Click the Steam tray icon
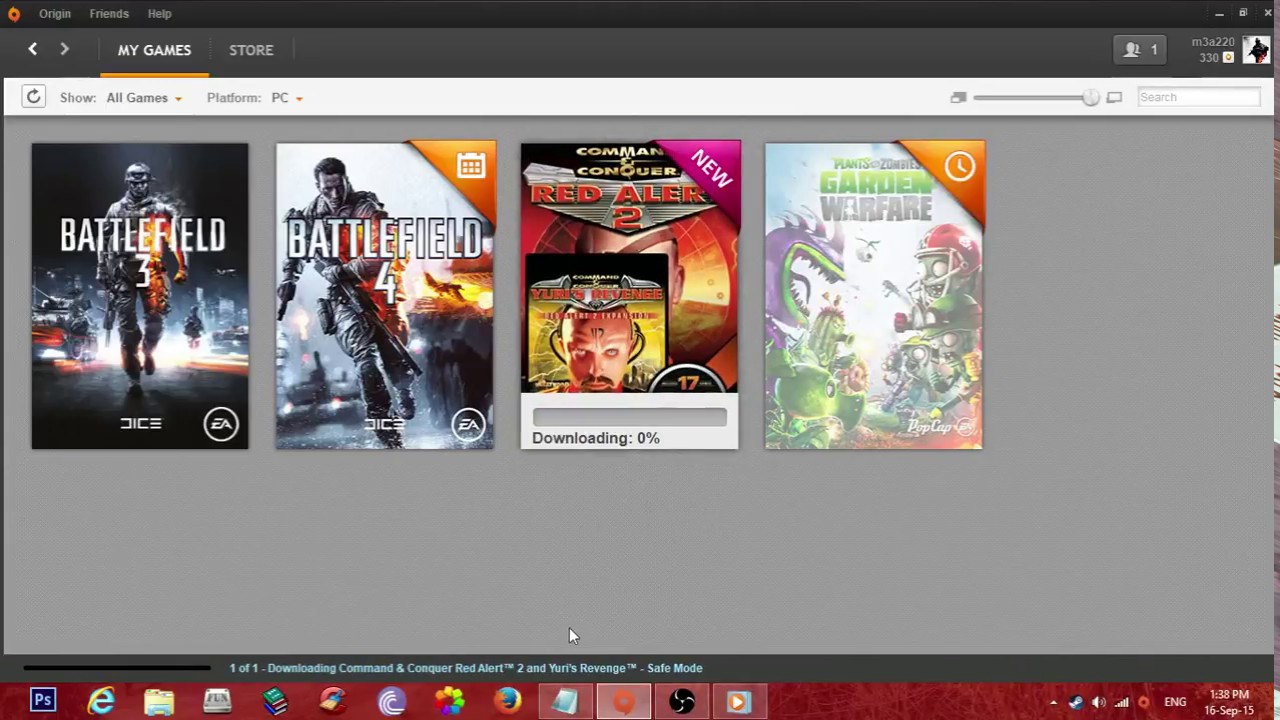Image resolution: width=1280 pixels, height=720 pixels. 1075,702
